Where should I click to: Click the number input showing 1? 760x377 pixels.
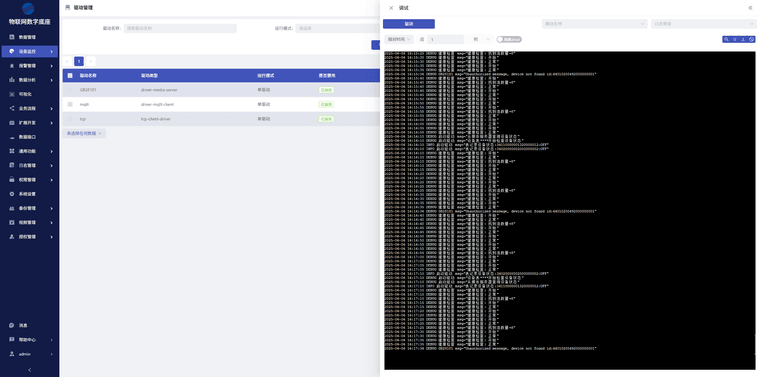click(445, 39)
